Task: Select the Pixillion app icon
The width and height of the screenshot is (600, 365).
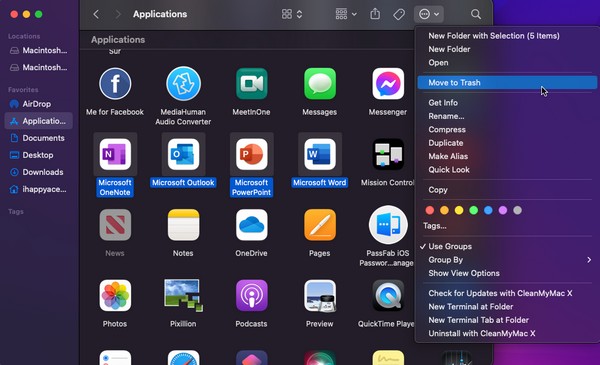Action: coord(183,295)
